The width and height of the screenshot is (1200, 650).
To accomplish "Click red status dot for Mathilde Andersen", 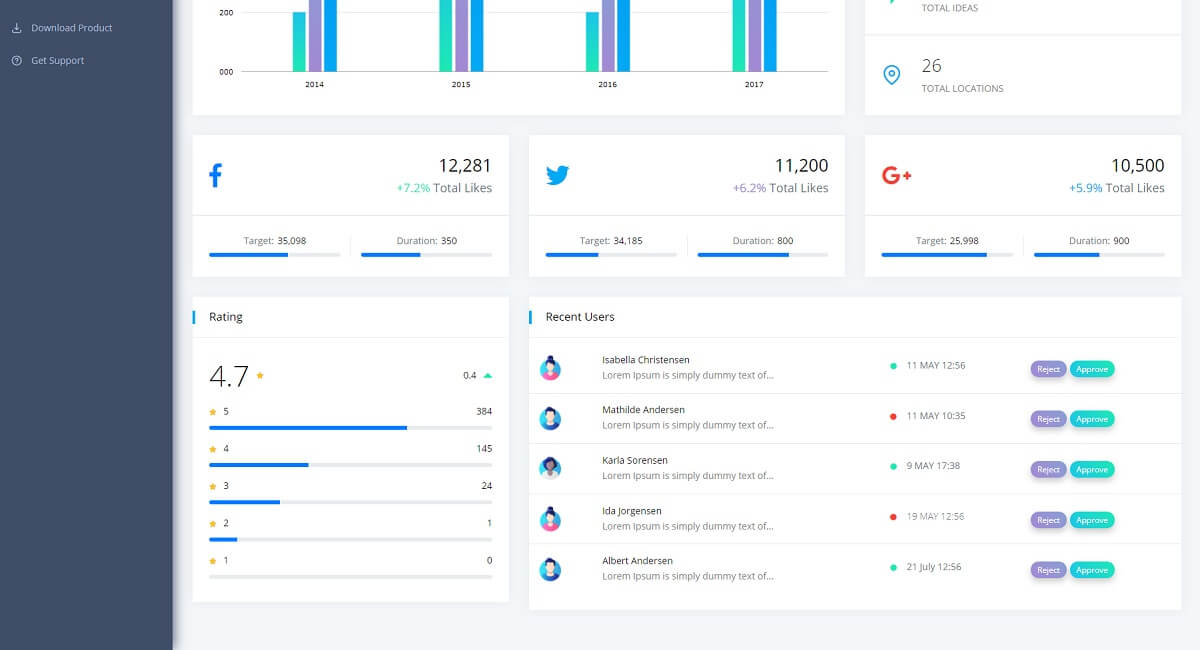I will 893,416.
